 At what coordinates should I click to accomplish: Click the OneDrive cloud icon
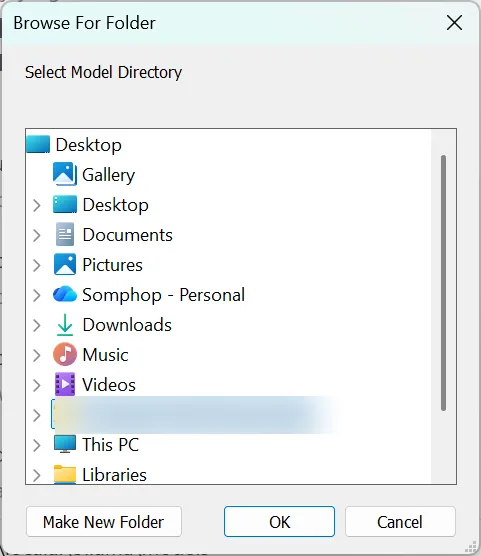65,294
